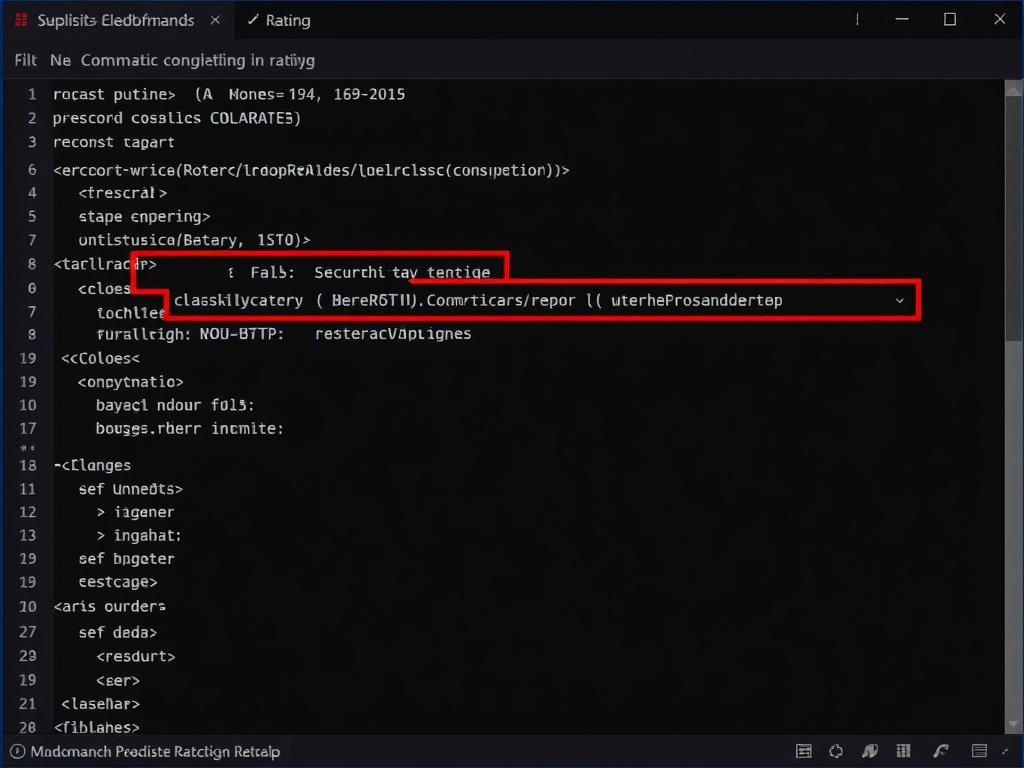This screenshot has height=768, width=1024.
Task: Open the Filt menu
Action: [x=26, y=60]
